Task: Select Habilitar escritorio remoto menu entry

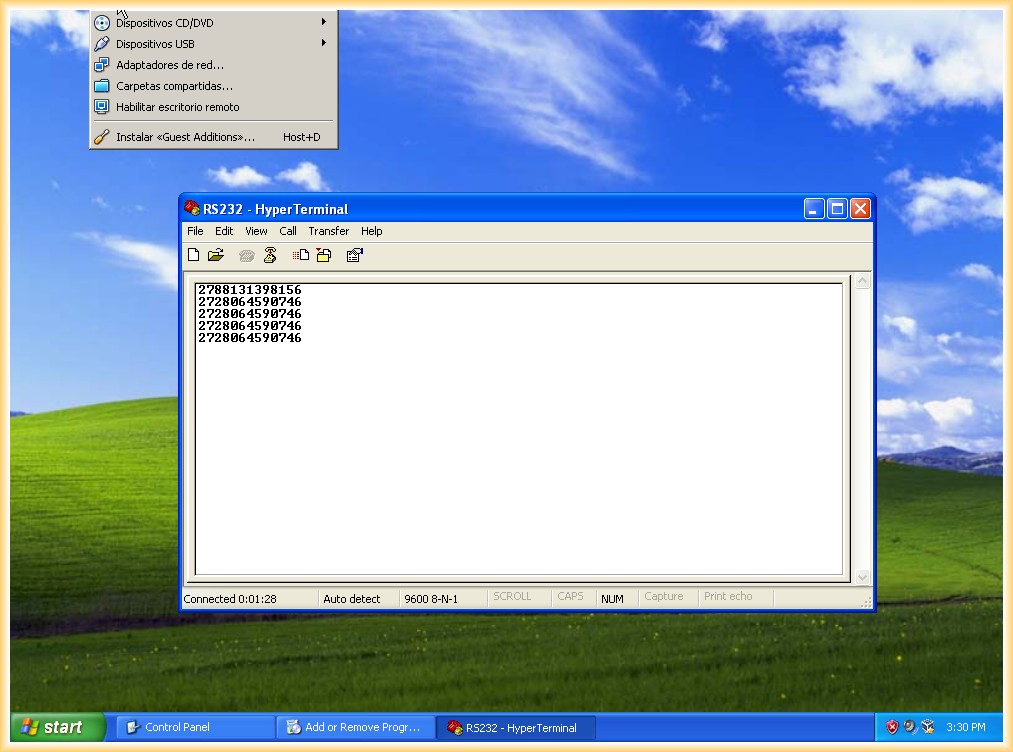Action: click(x=177, y=107)
